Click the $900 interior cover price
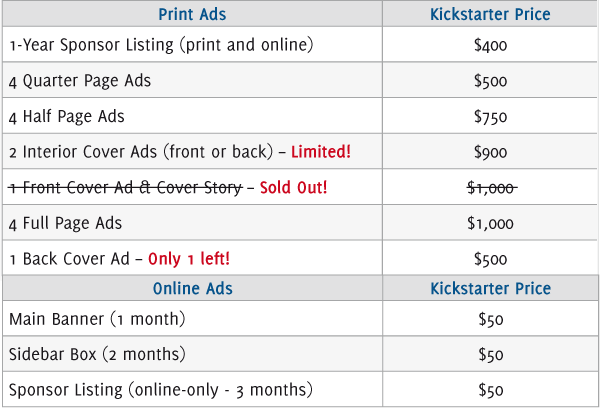The image size is (600, 409). click(x=490, y=152)
